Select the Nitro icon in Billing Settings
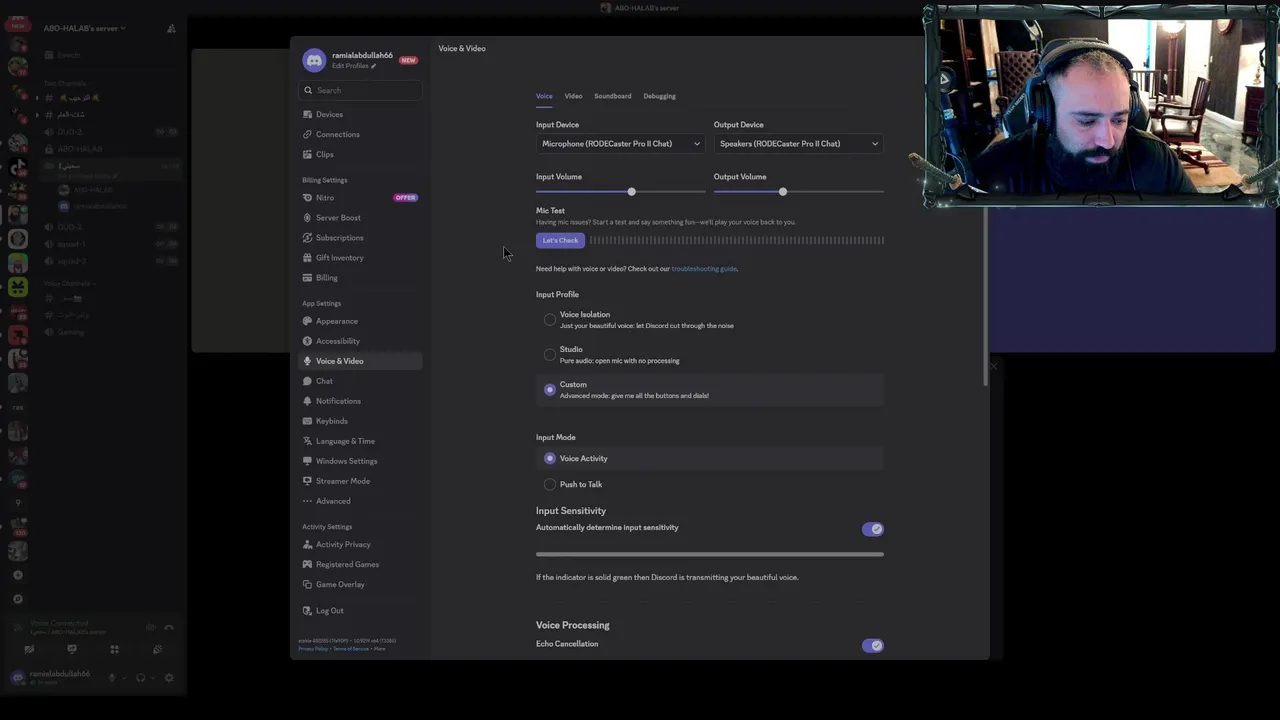Viewport: 1280px width, 720px height. point(308,198)
